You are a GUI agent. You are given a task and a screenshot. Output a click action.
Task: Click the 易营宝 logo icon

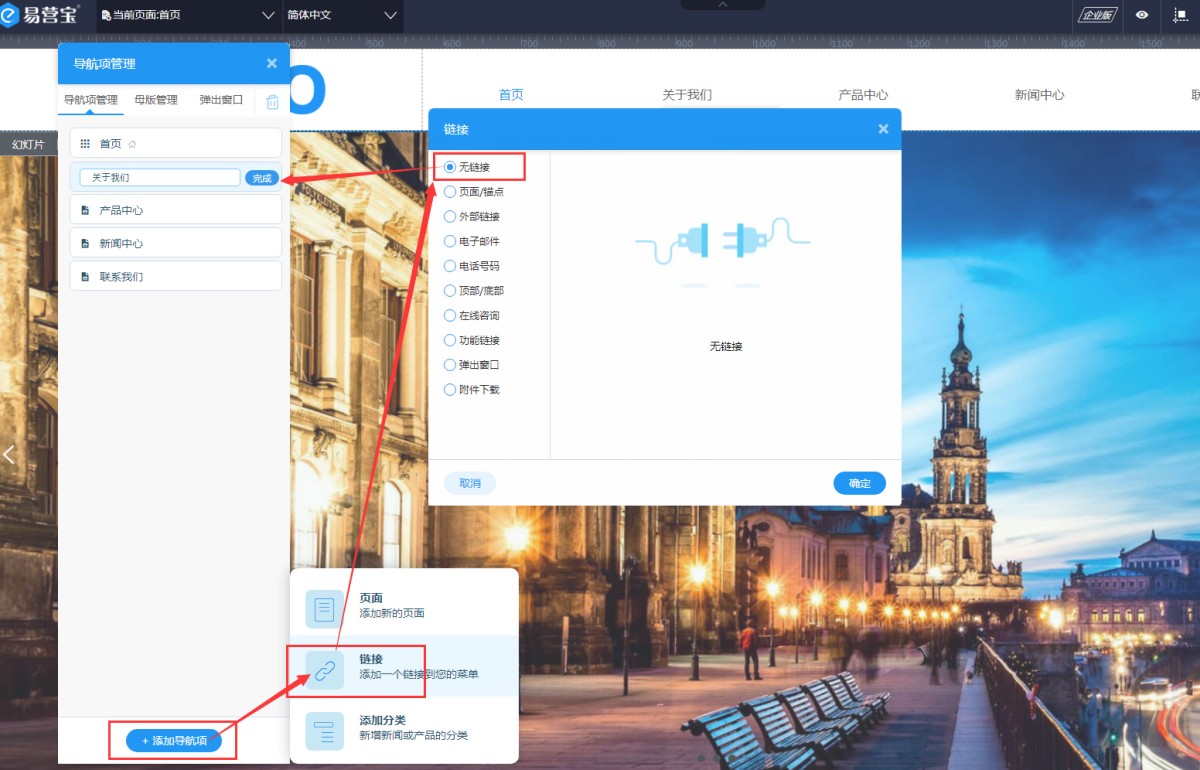pos(10,15)
